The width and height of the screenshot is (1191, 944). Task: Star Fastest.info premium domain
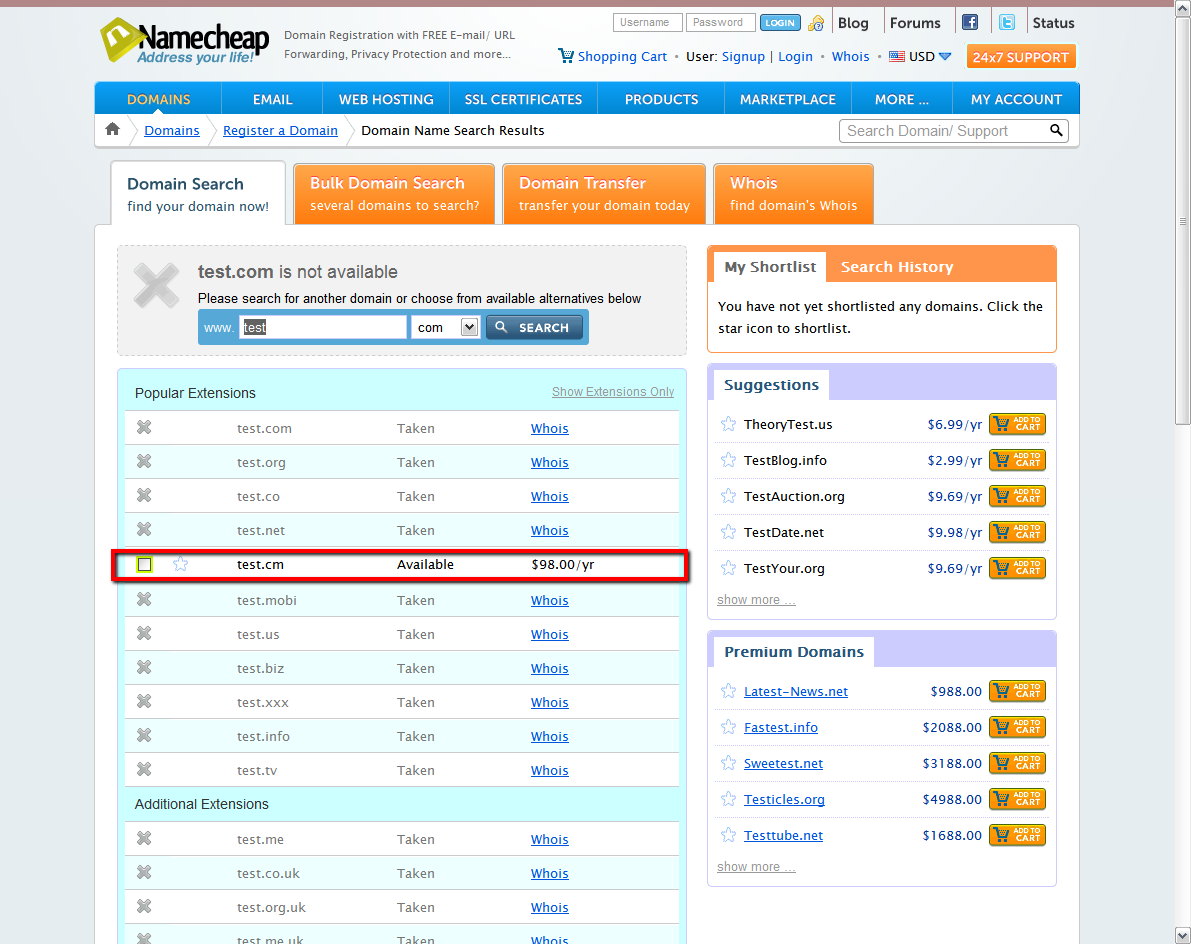click(x=728, y=727)
